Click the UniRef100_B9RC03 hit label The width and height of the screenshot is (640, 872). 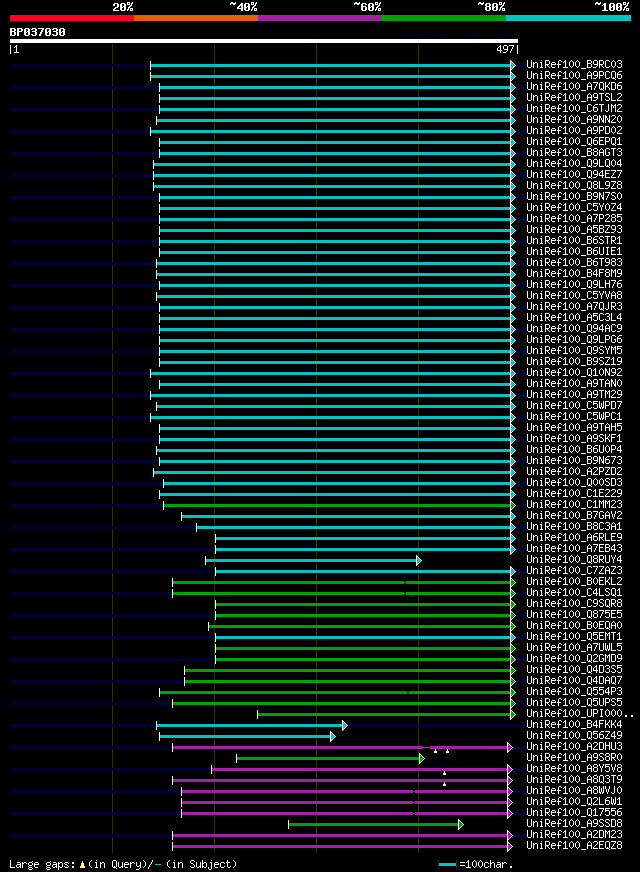coord(574,65)
